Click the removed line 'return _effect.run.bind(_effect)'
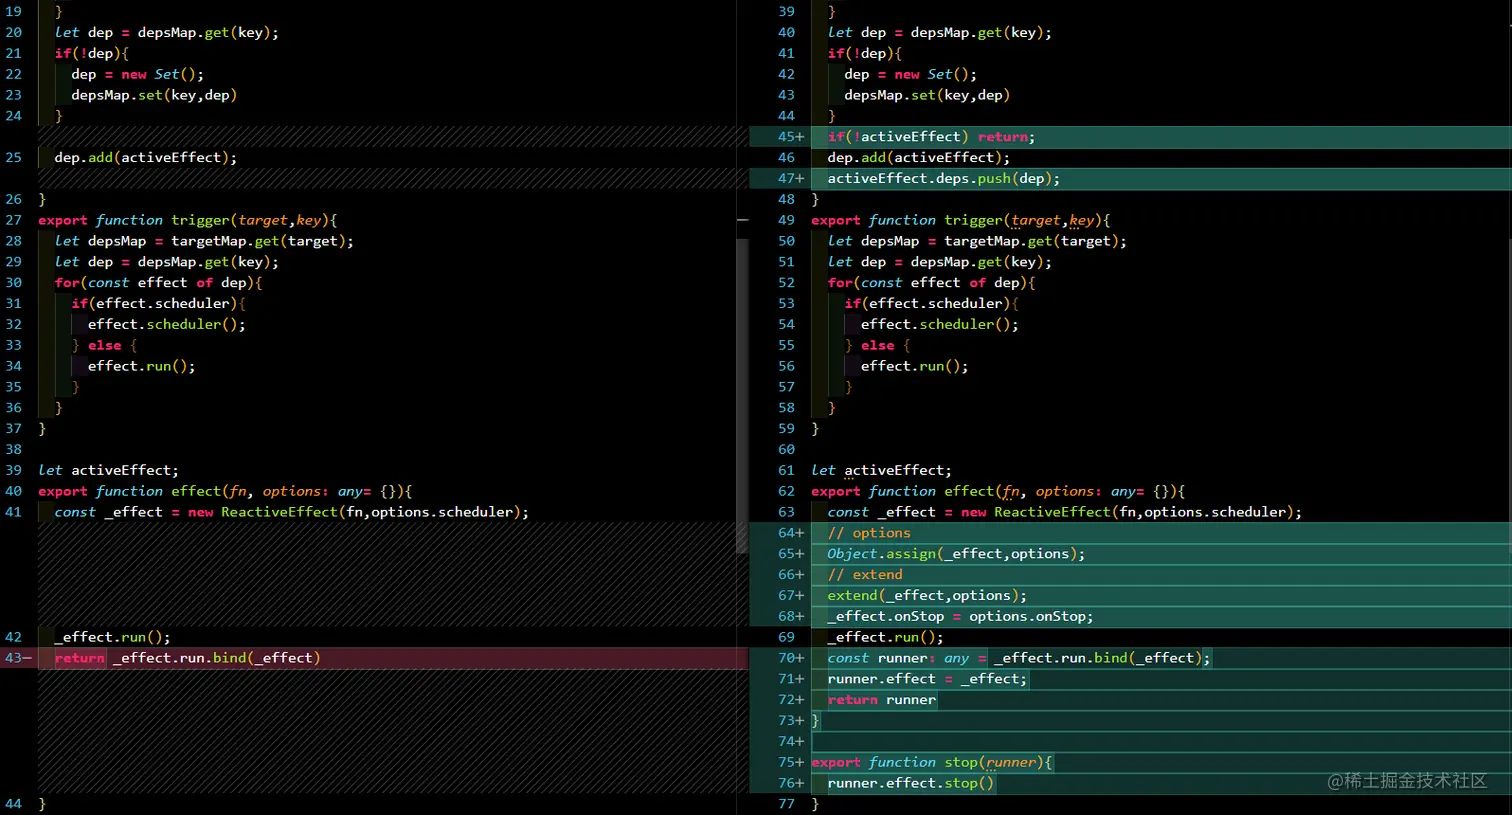 pos(188,658)
